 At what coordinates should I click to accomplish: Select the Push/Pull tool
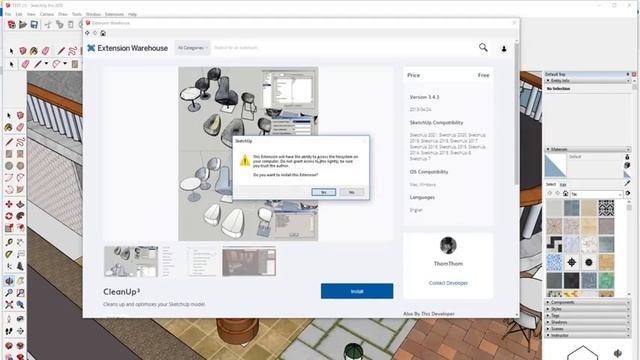(20, 204)
